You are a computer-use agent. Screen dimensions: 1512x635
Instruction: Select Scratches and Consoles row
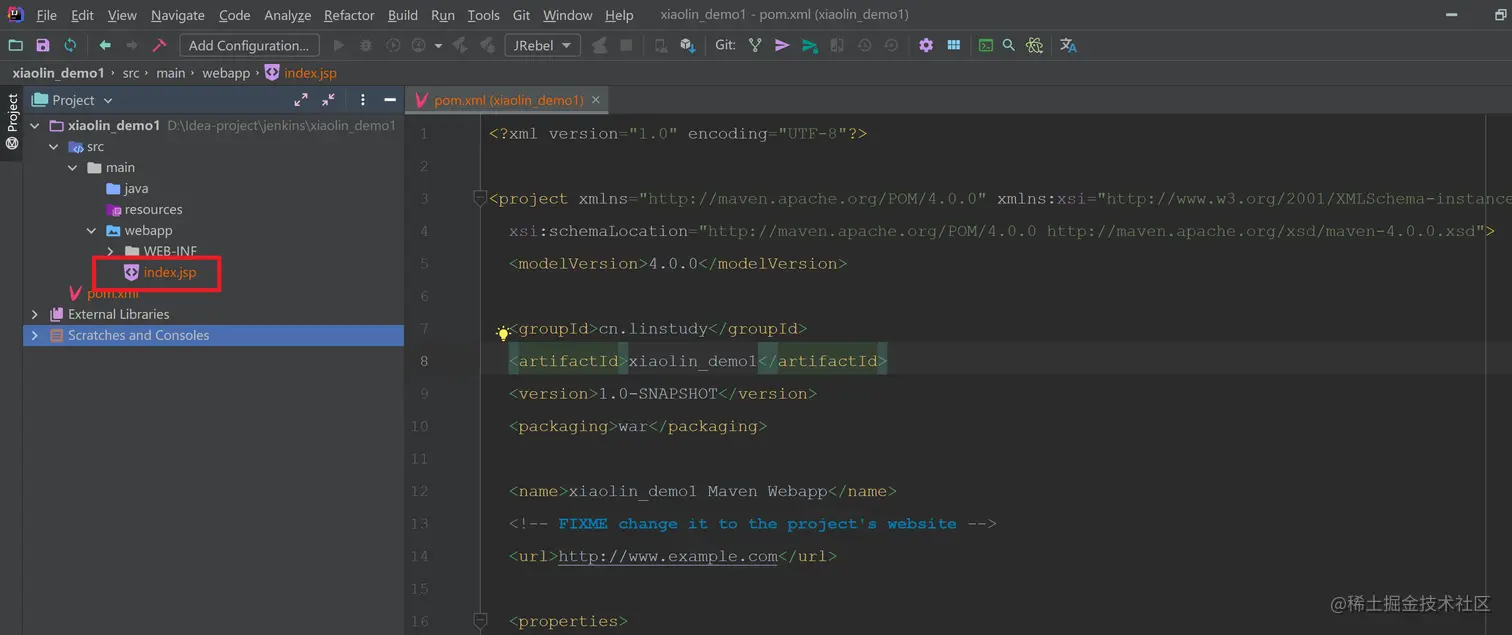pos(213,336)
